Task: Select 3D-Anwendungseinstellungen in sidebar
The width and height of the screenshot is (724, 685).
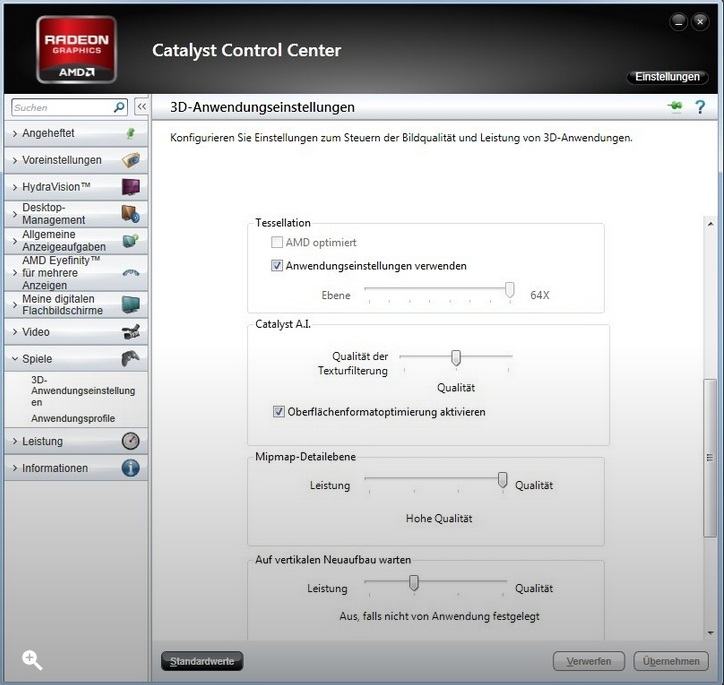Action: [x=83, y=391]
